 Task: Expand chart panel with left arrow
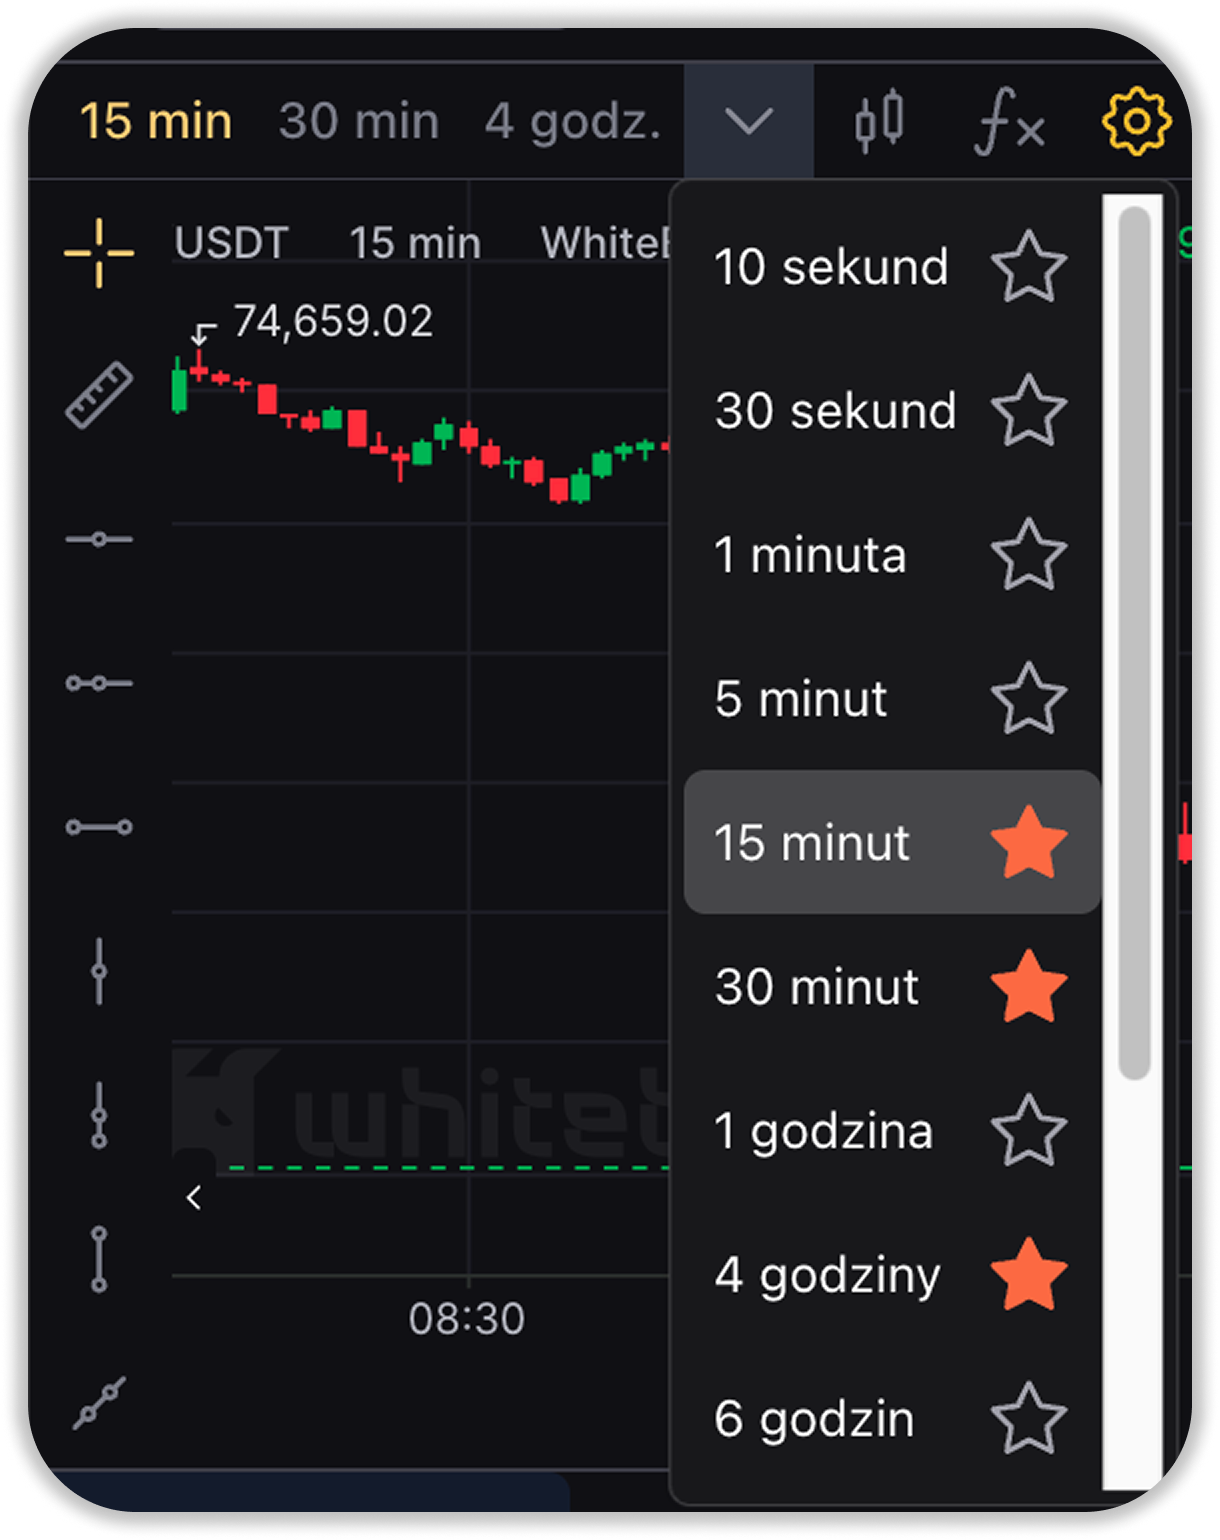[194, 1197]
